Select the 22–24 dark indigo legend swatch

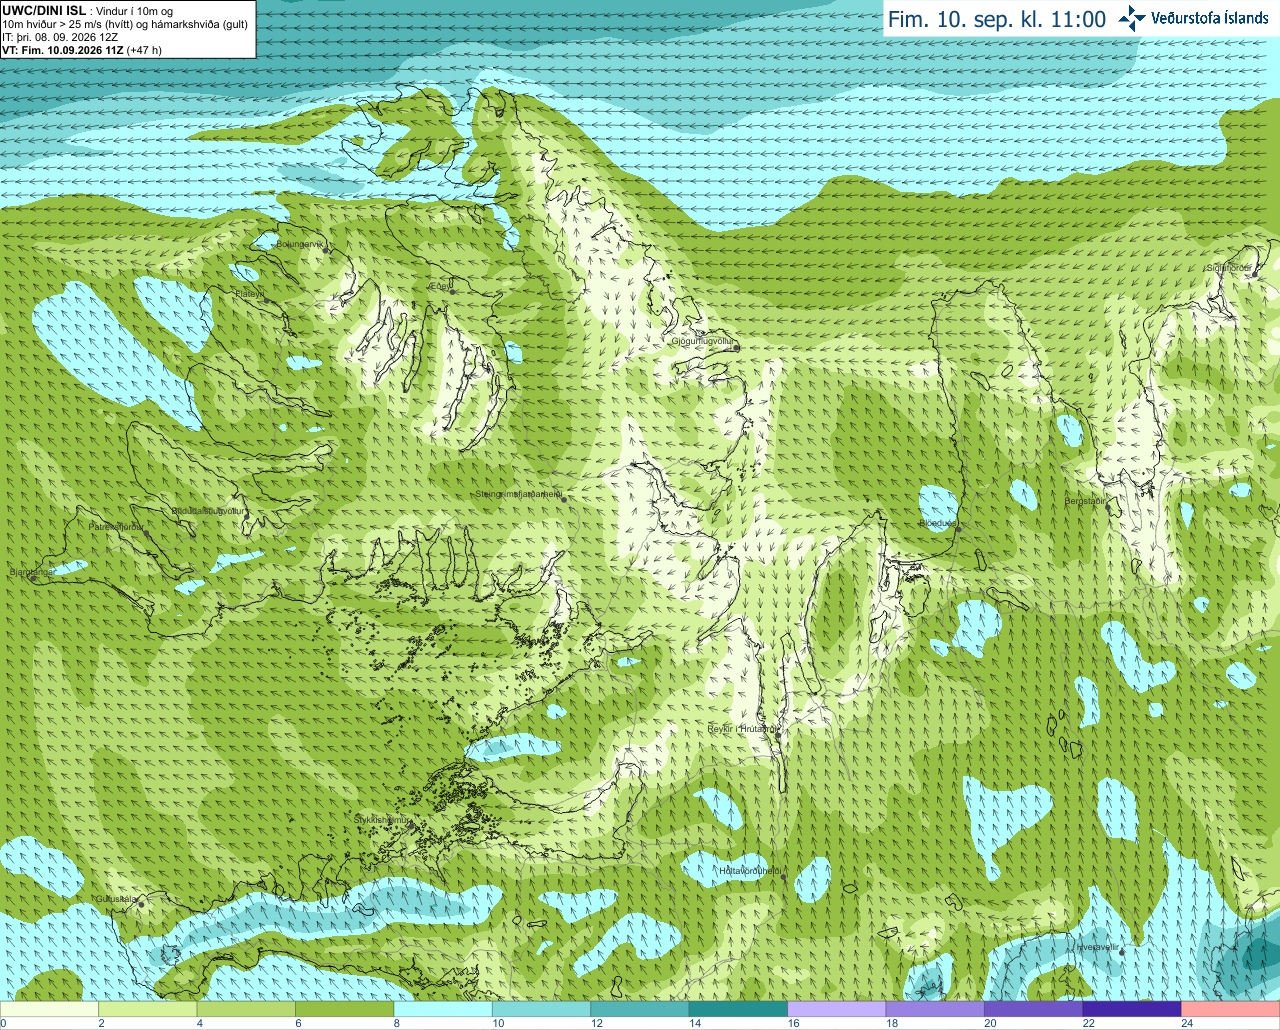[x=1132, y=1008]
